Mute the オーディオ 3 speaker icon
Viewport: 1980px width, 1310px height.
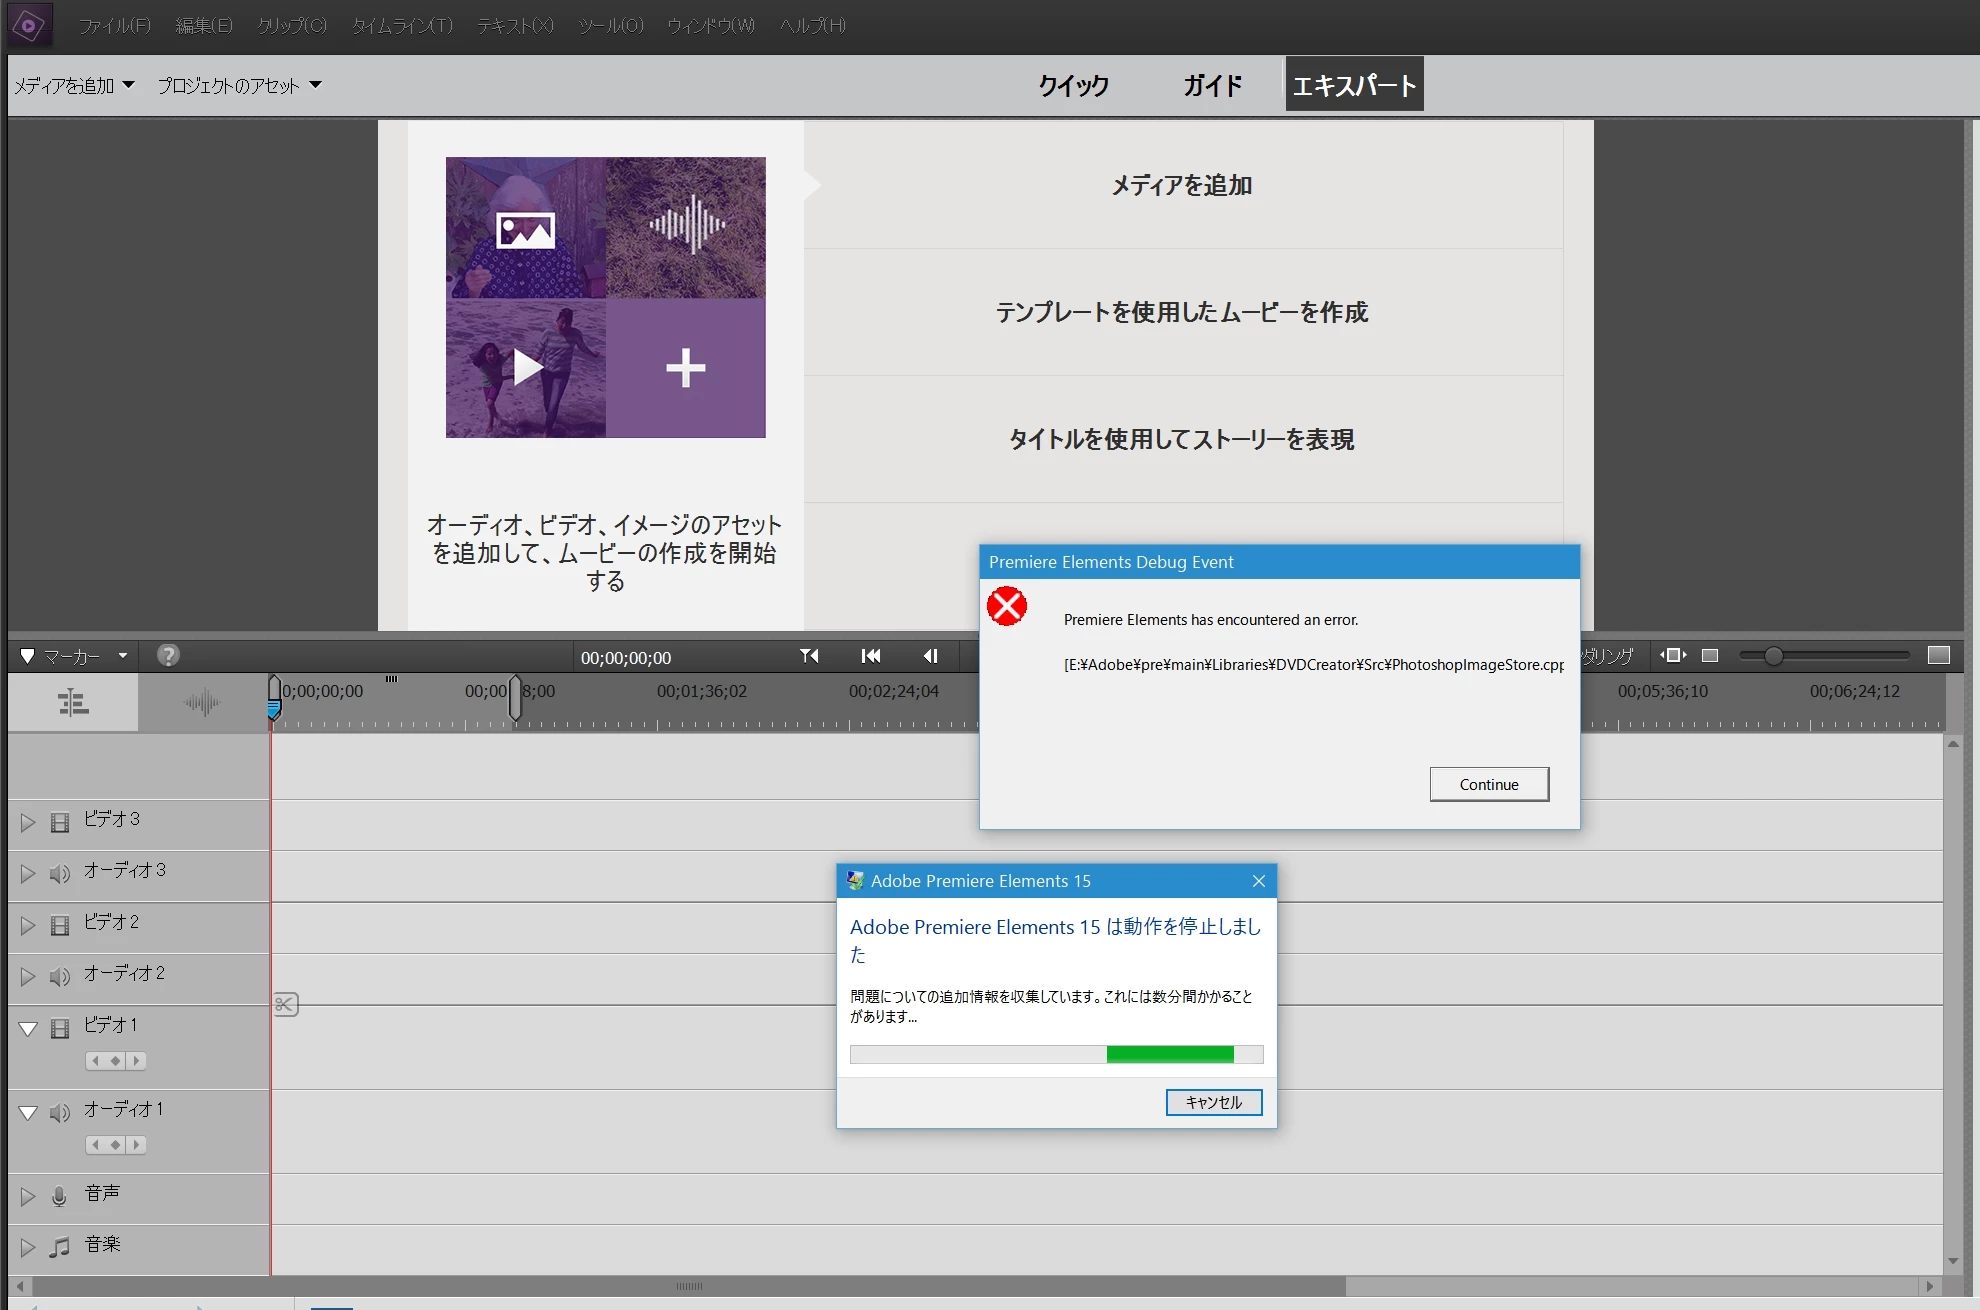click(x=60, y=874)
